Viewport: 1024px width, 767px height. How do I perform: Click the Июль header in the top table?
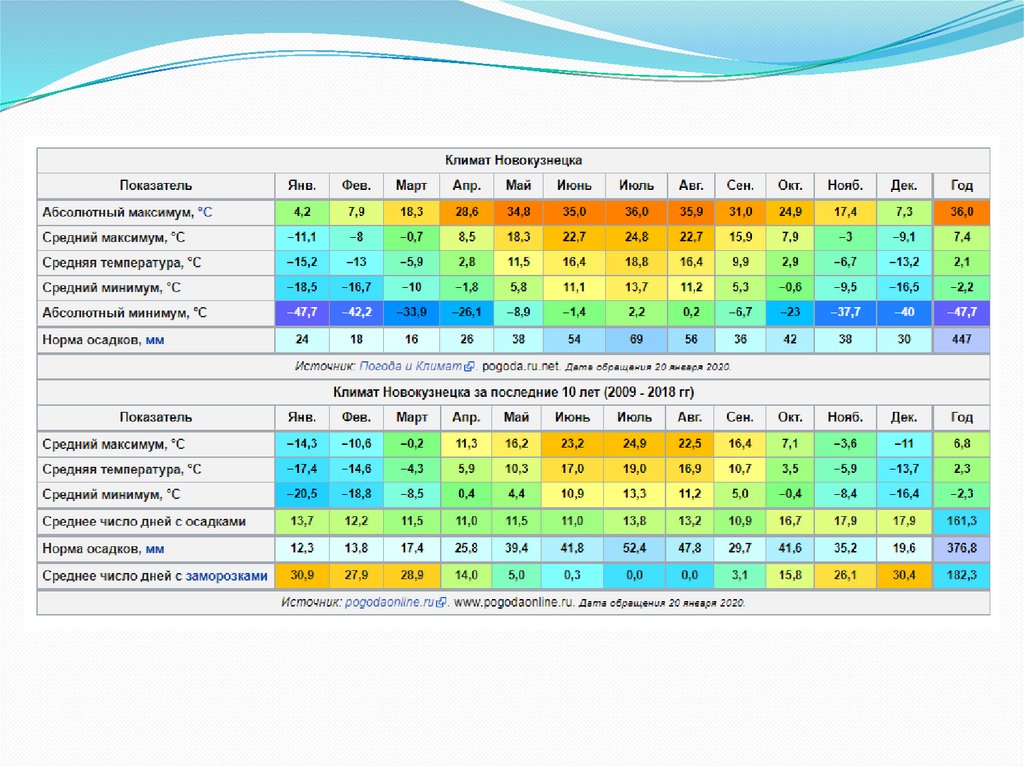(x=636, y=186)
